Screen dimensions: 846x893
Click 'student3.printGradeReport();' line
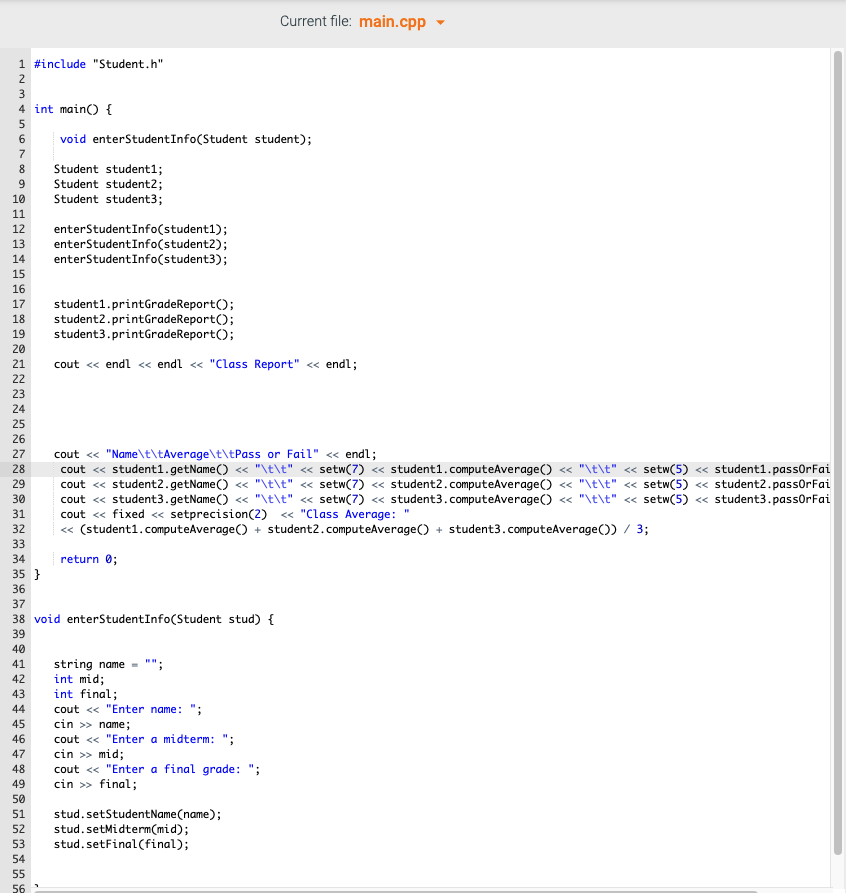pos(144,334)
